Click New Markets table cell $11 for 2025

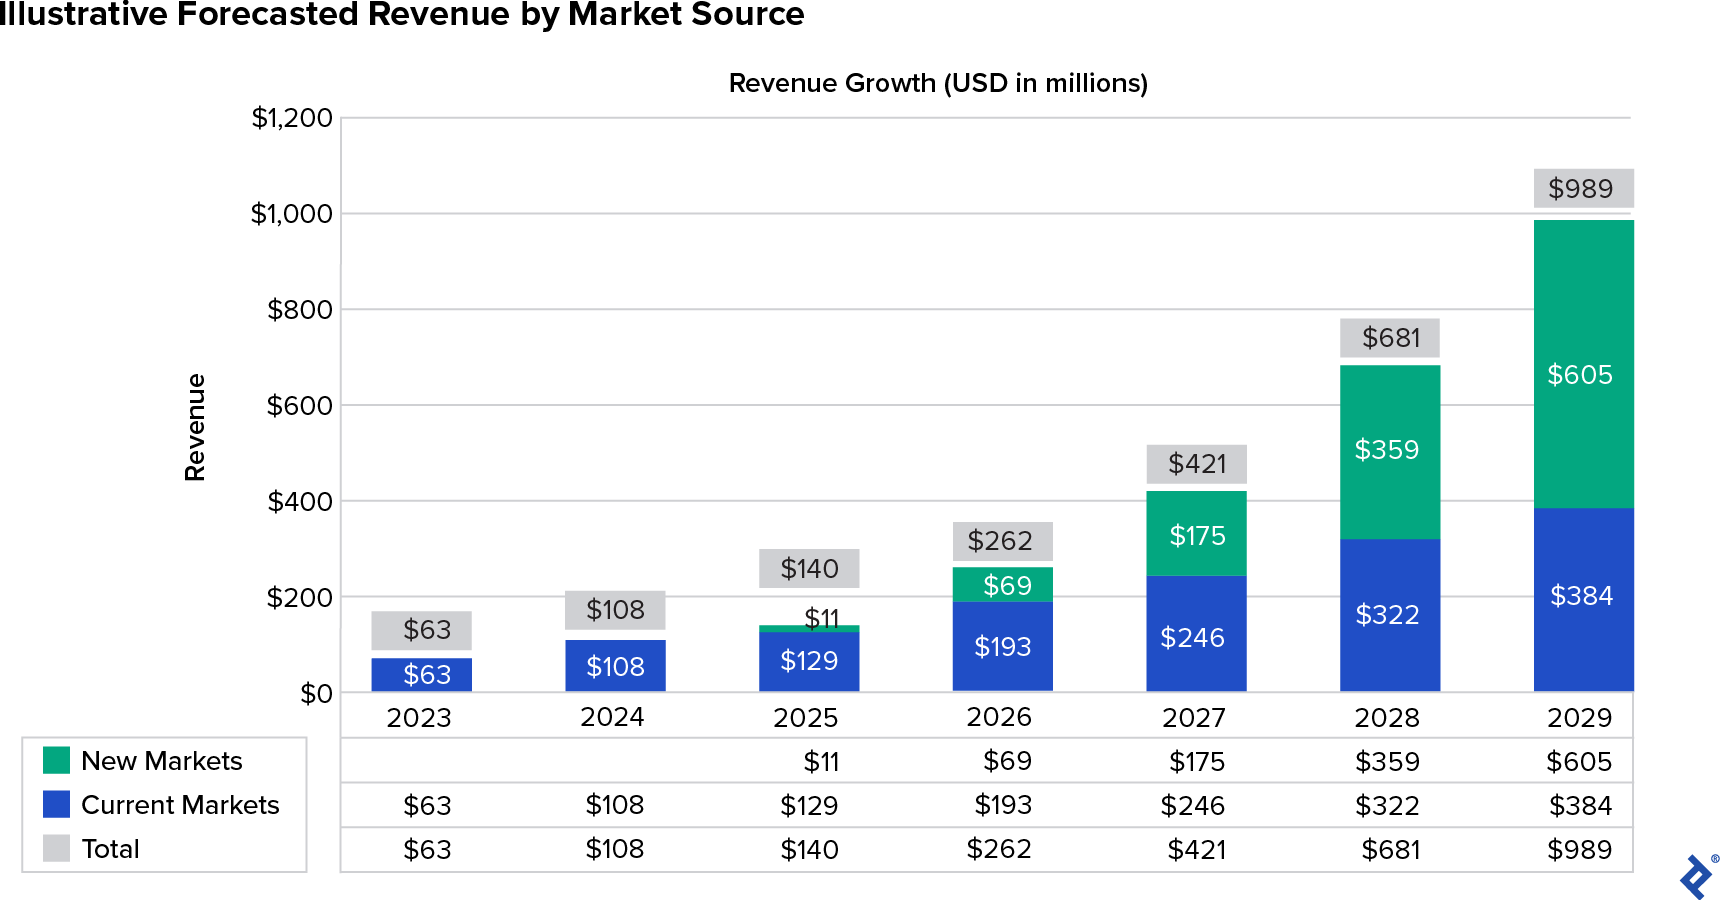point(821,762)
